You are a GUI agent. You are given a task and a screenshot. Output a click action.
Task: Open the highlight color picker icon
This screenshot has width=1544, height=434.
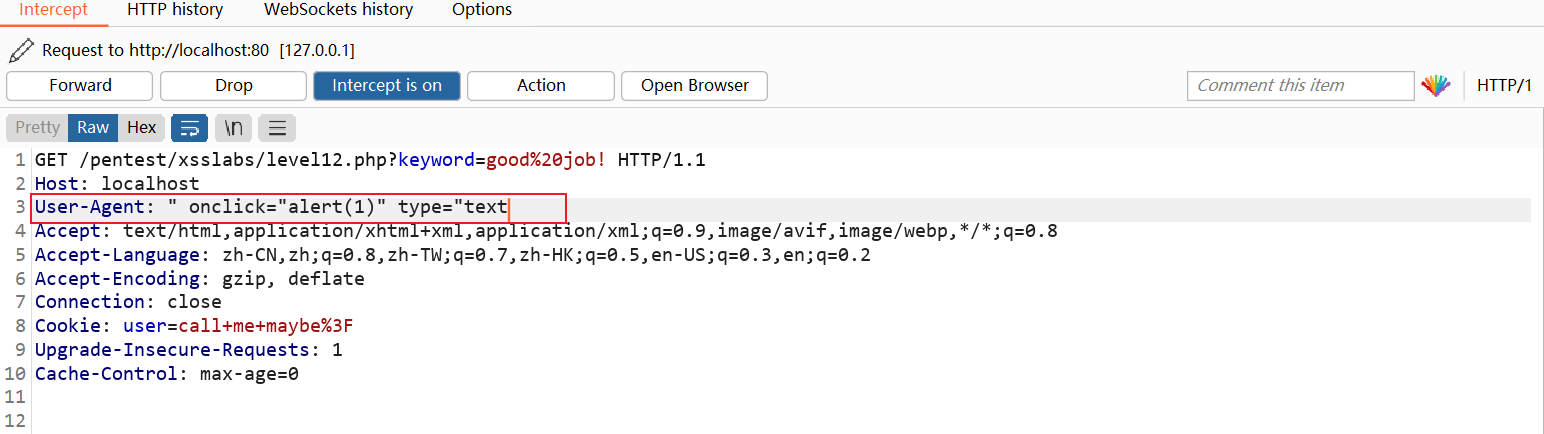pyautogui.click(x=1436, y=86)
